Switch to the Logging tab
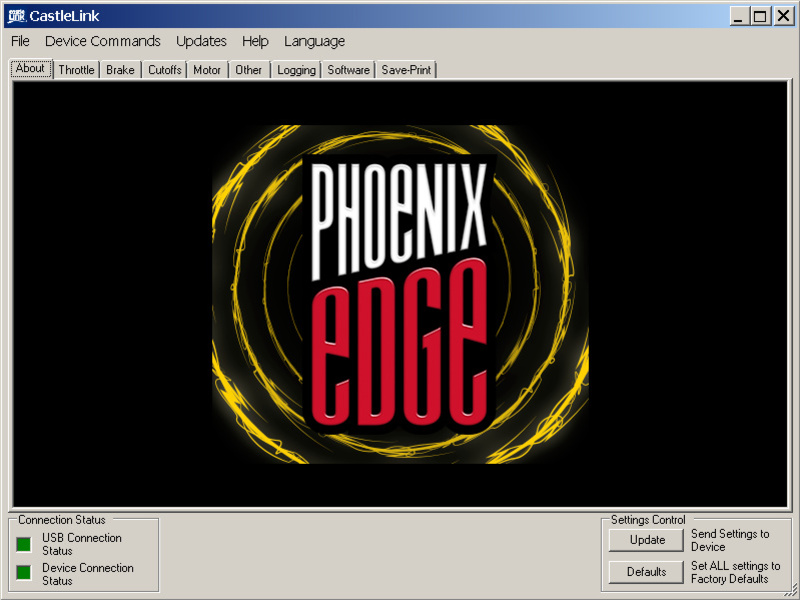This screenshot has width=800, height=600. tap(296, 70)
